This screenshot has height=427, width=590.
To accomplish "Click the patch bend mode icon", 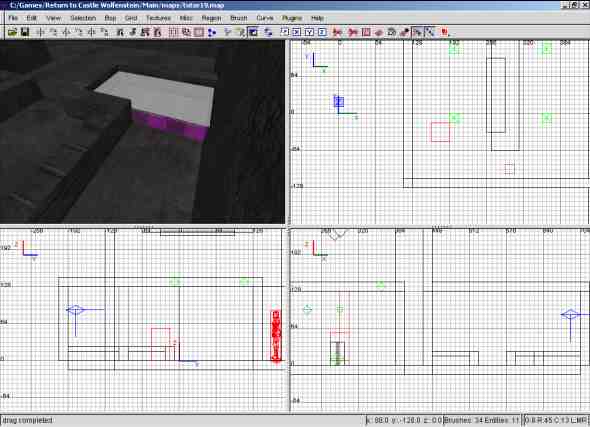I will [x=391, y=32].
